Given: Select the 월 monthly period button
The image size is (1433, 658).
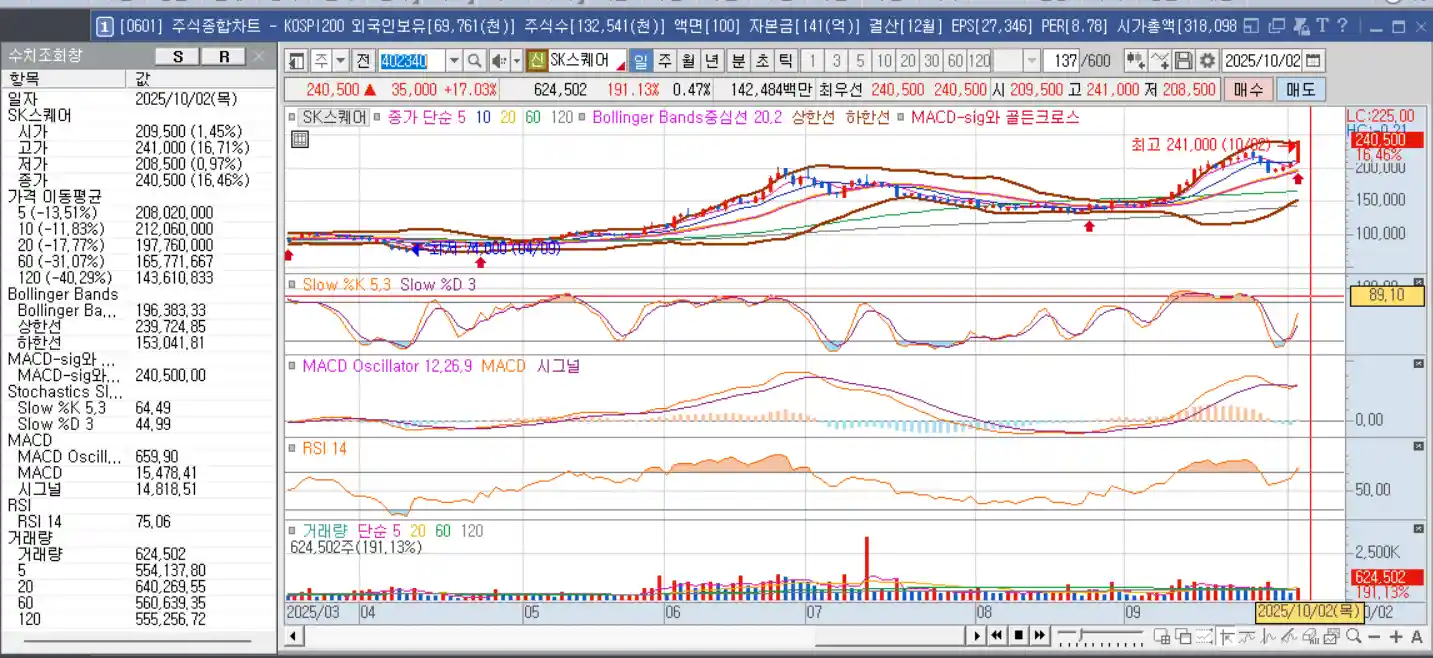Looking at the screenshot, I should [688, 61].
